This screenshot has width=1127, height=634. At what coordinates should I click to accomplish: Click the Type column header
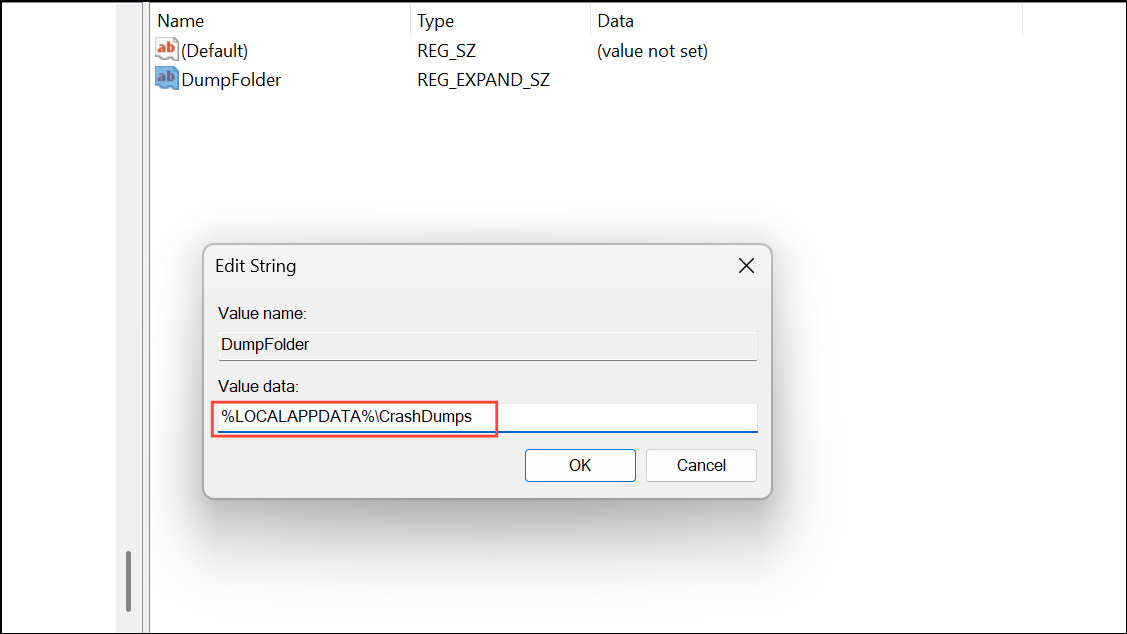[434, 20]
